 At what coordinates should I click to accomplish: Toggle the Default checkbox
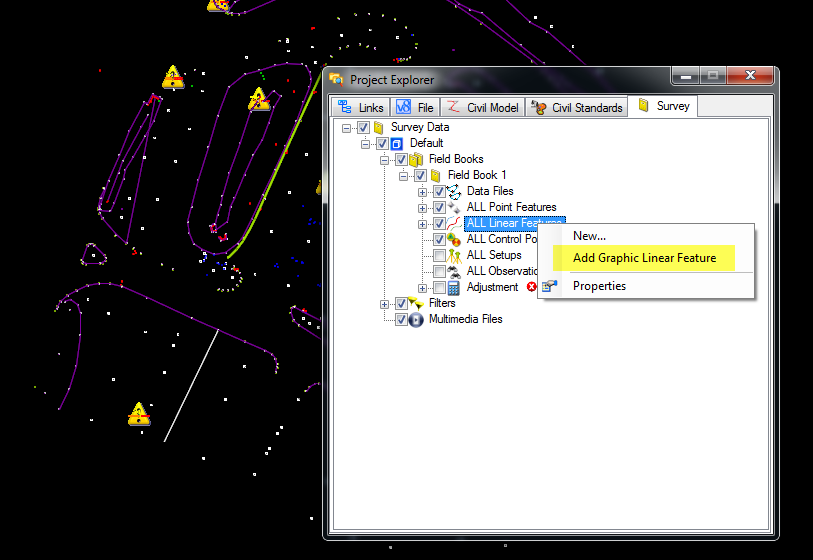[x=383, y=143]
